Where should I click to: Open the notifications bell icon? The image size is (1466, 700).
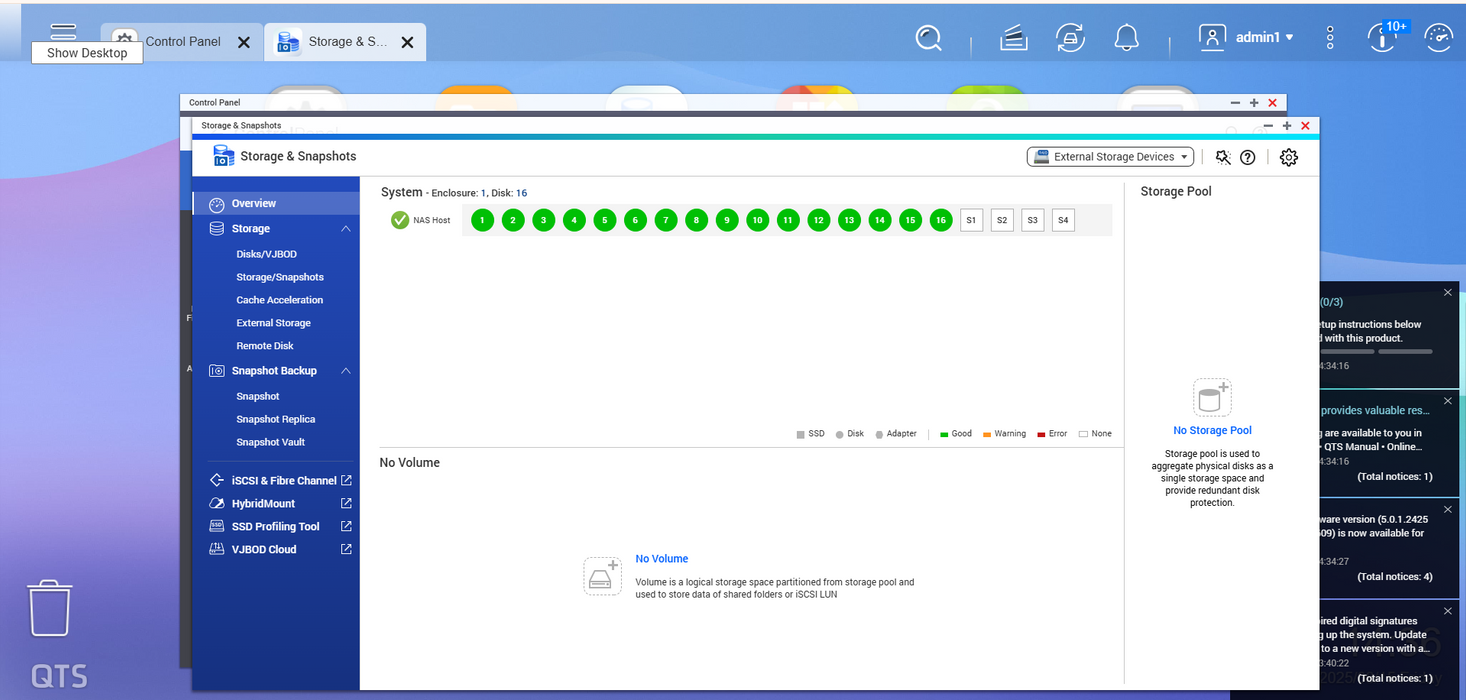pos(1127,38)
